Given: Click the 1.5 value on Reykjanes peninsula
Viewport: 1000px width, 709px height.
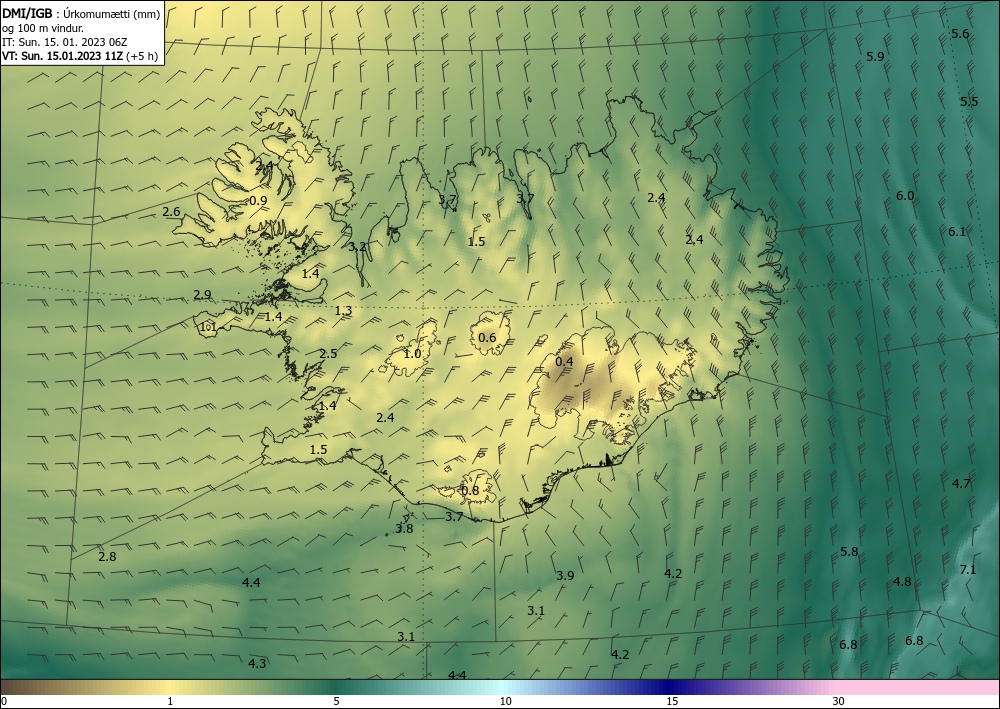Looking at the screenshot, I should [318, 450].
